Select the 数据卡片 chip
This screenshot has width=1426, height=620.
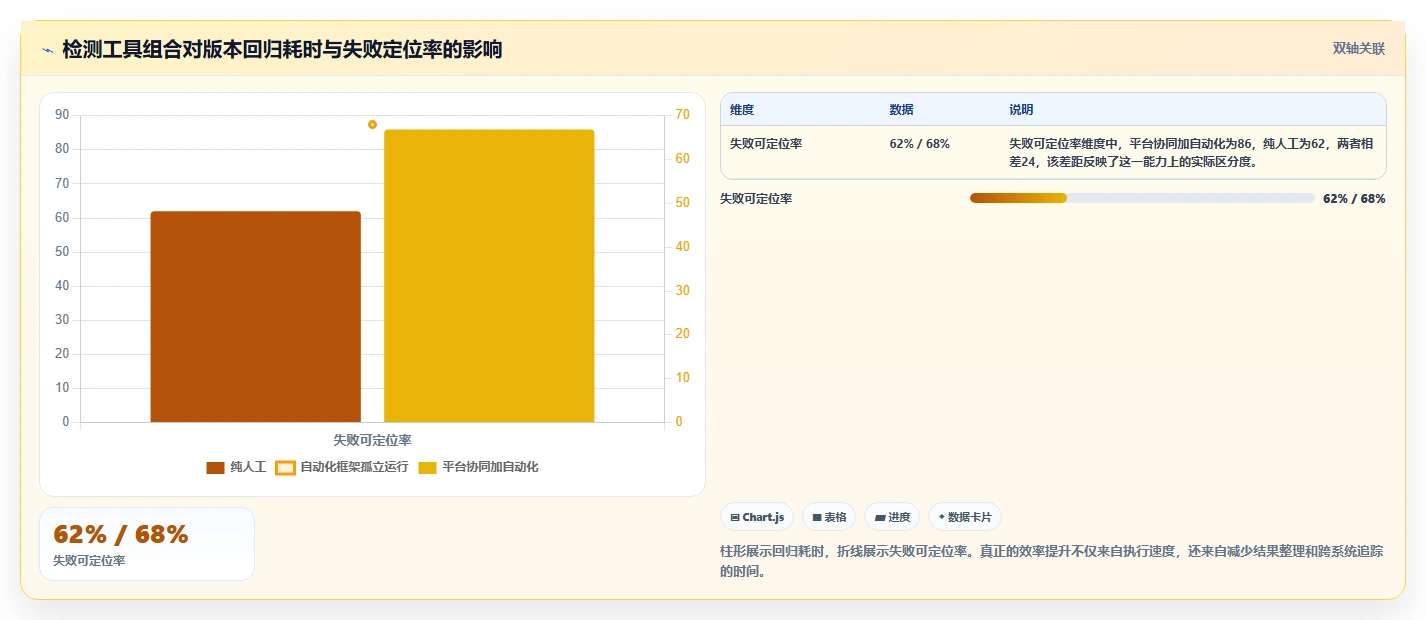pyautogui.click(x=965, y=517)
